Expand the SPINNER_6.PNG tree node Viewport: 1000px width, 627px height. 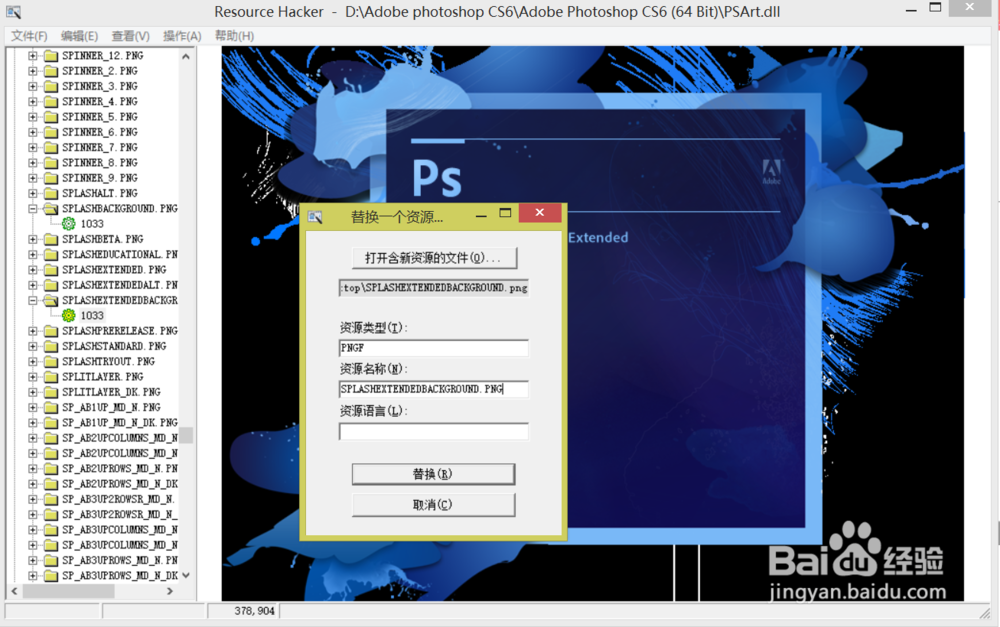(x=33, y=132)
